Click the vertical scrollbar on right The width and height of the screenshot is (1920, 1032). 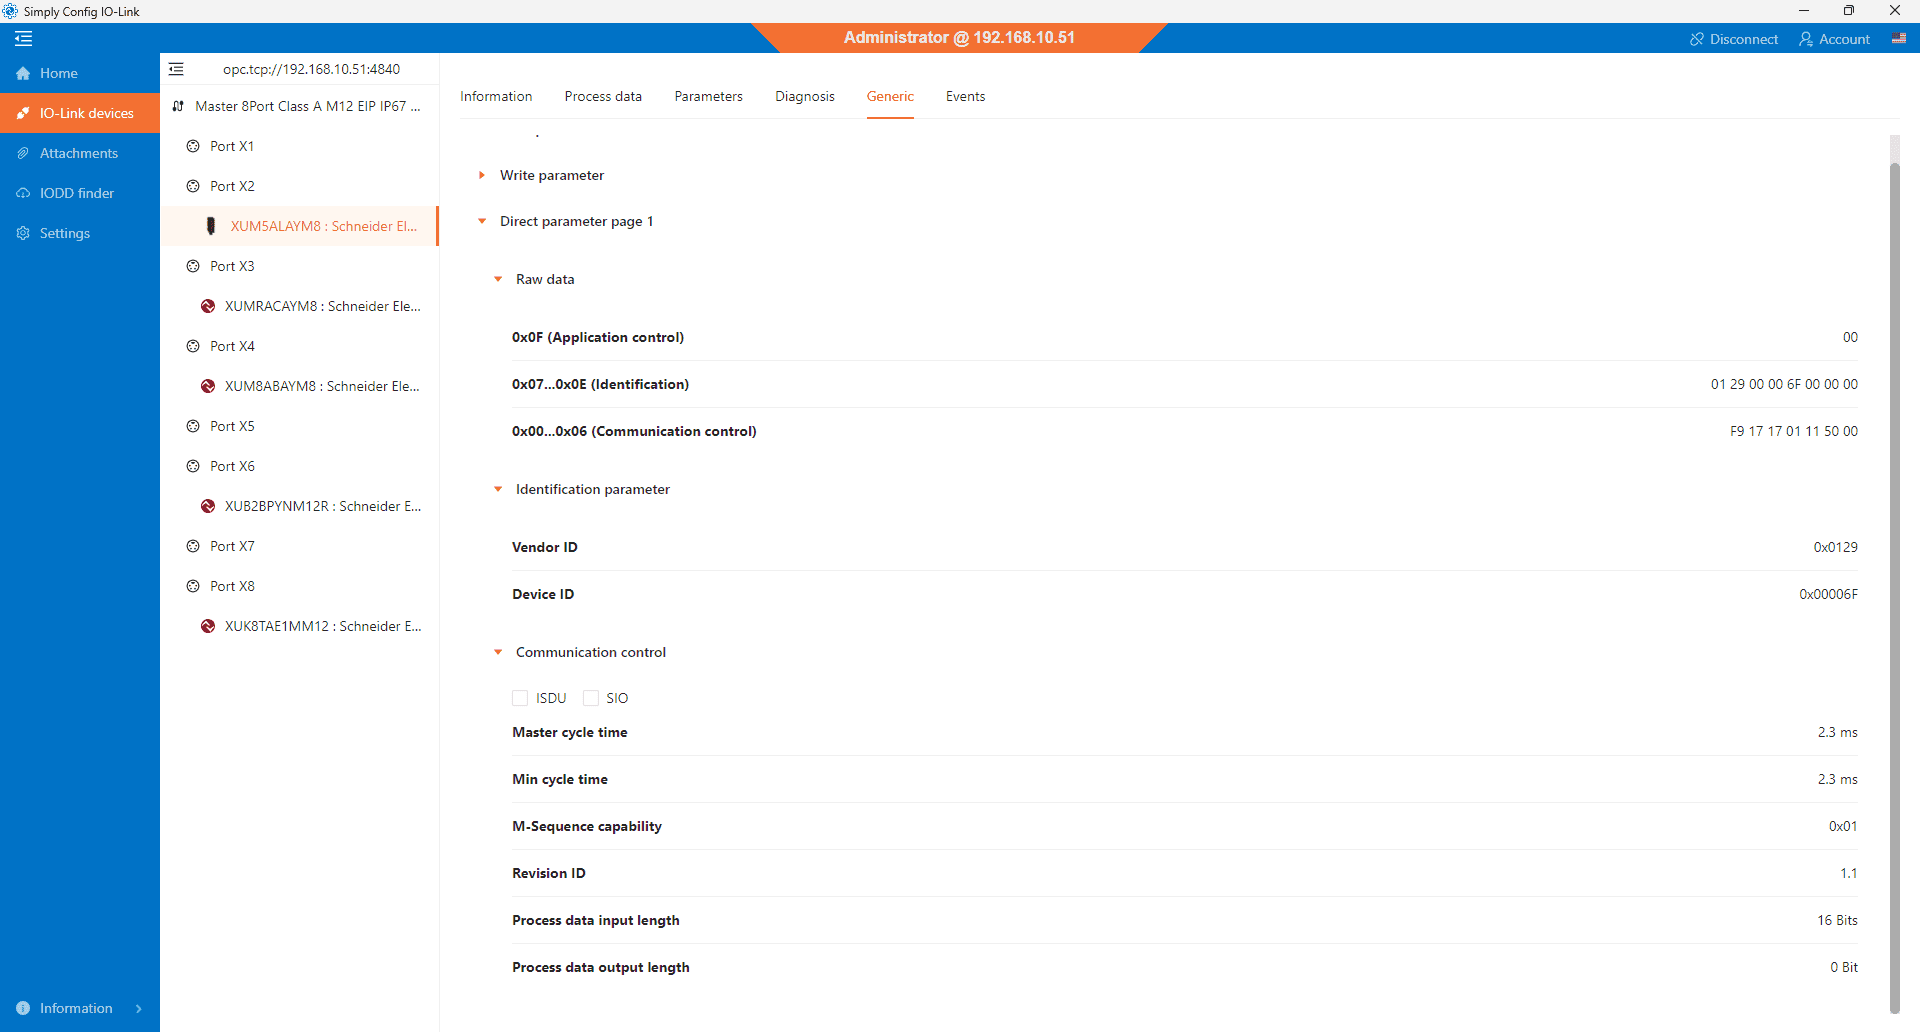pos(1894,580)
